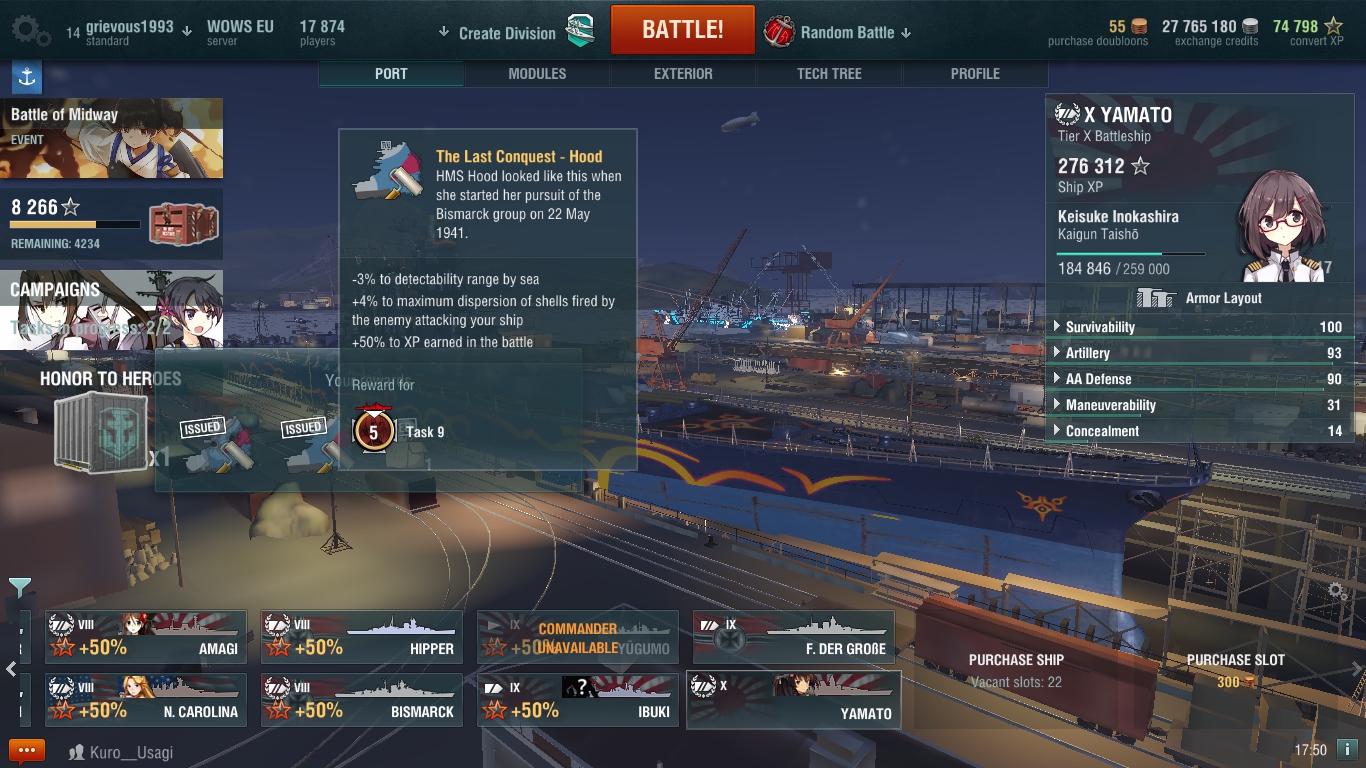Open the chat speech bubble button
Viewport: 1366px width, 768px height.
27,751
